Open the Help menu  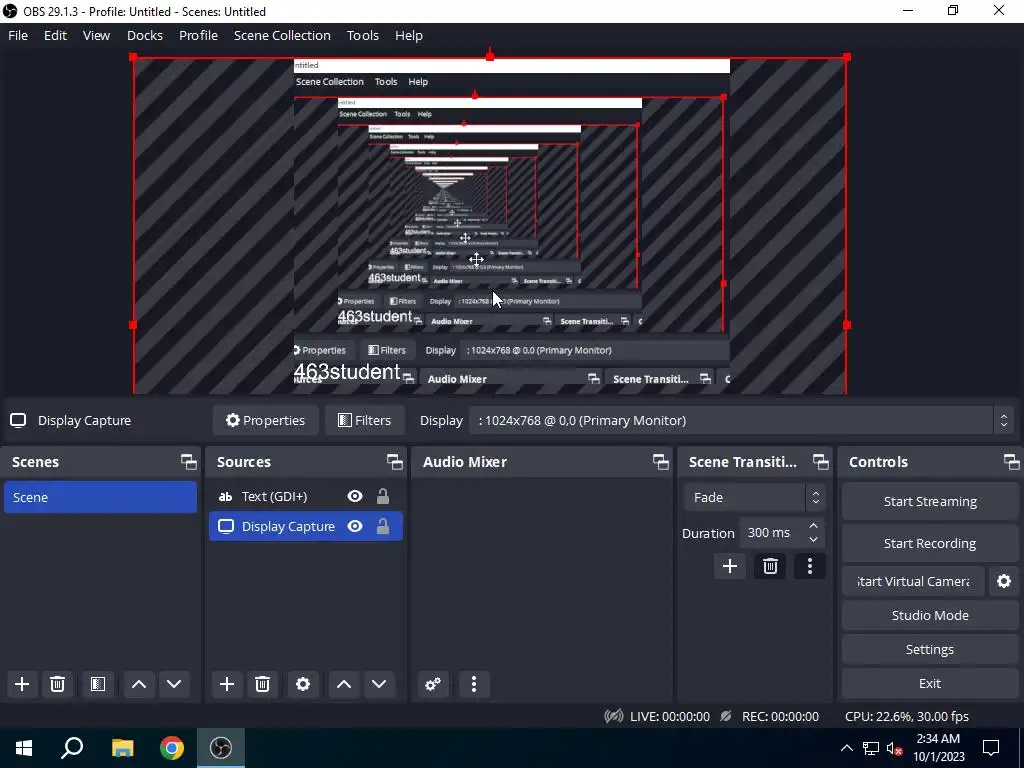[x=409, y=35]
